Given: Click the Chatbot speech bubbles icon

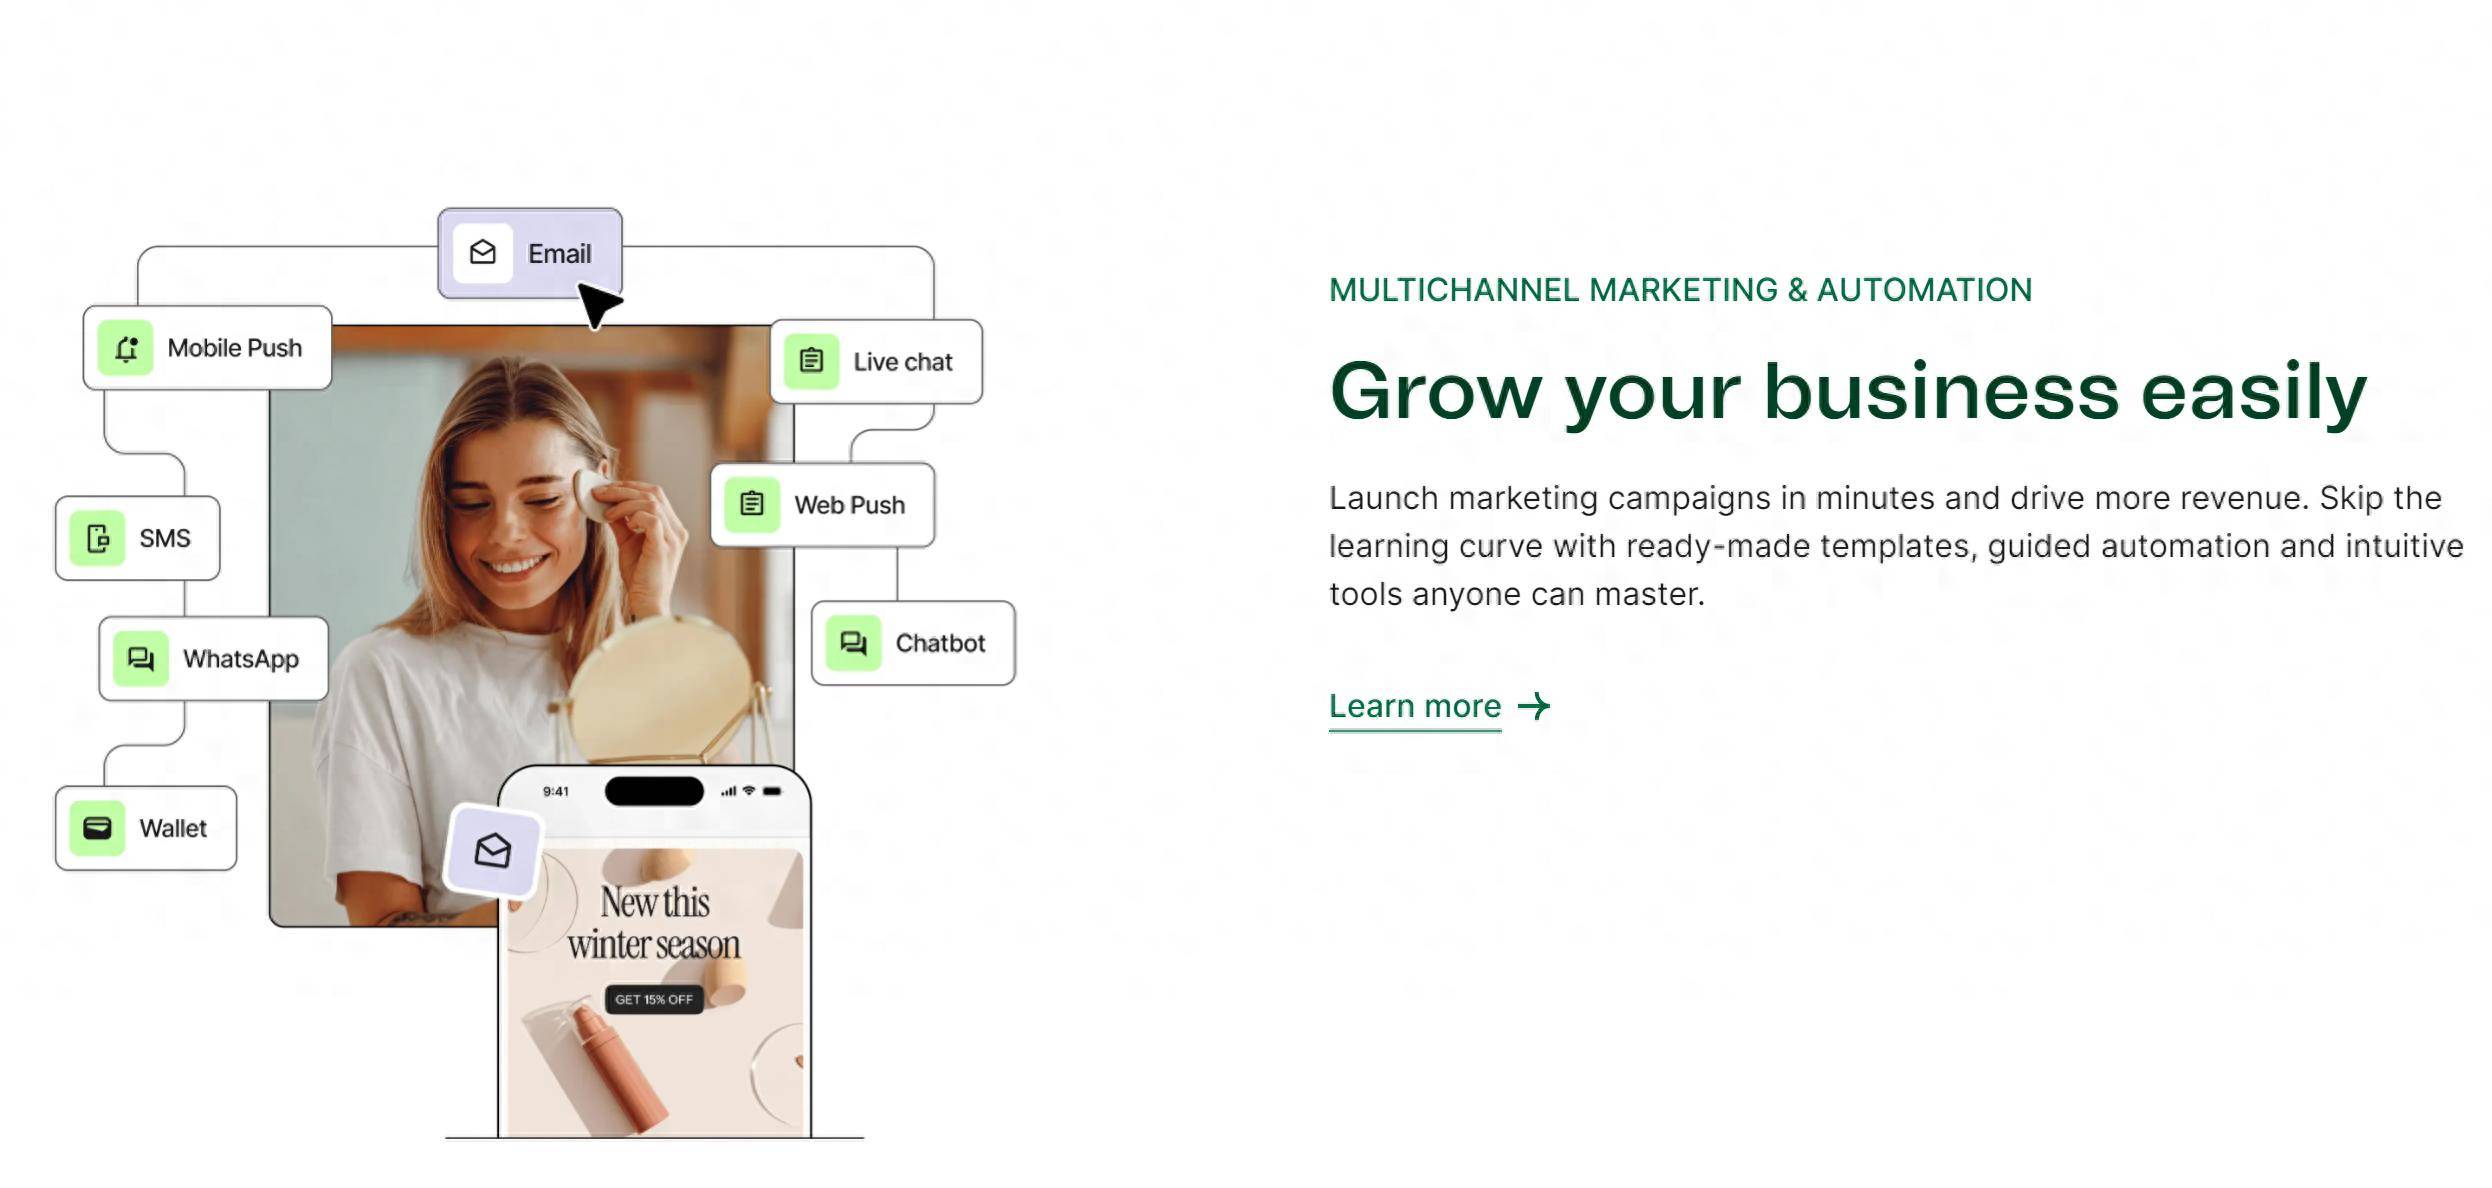Looking at the screenshot, I should [853, 643].
